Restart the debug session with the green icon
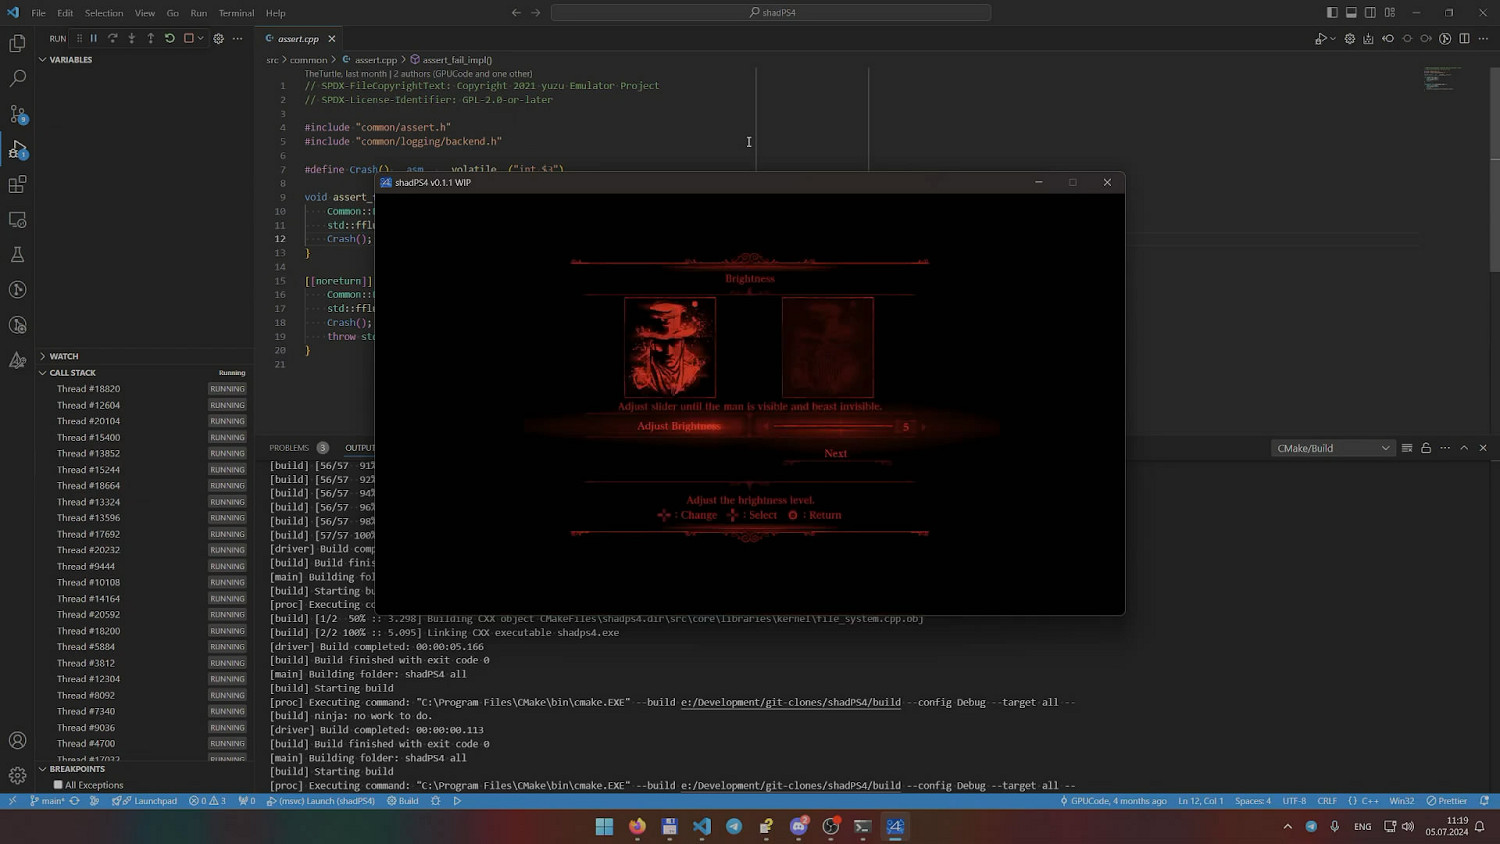The width and height of the screenshot is (1500, 844). (170, 39)
